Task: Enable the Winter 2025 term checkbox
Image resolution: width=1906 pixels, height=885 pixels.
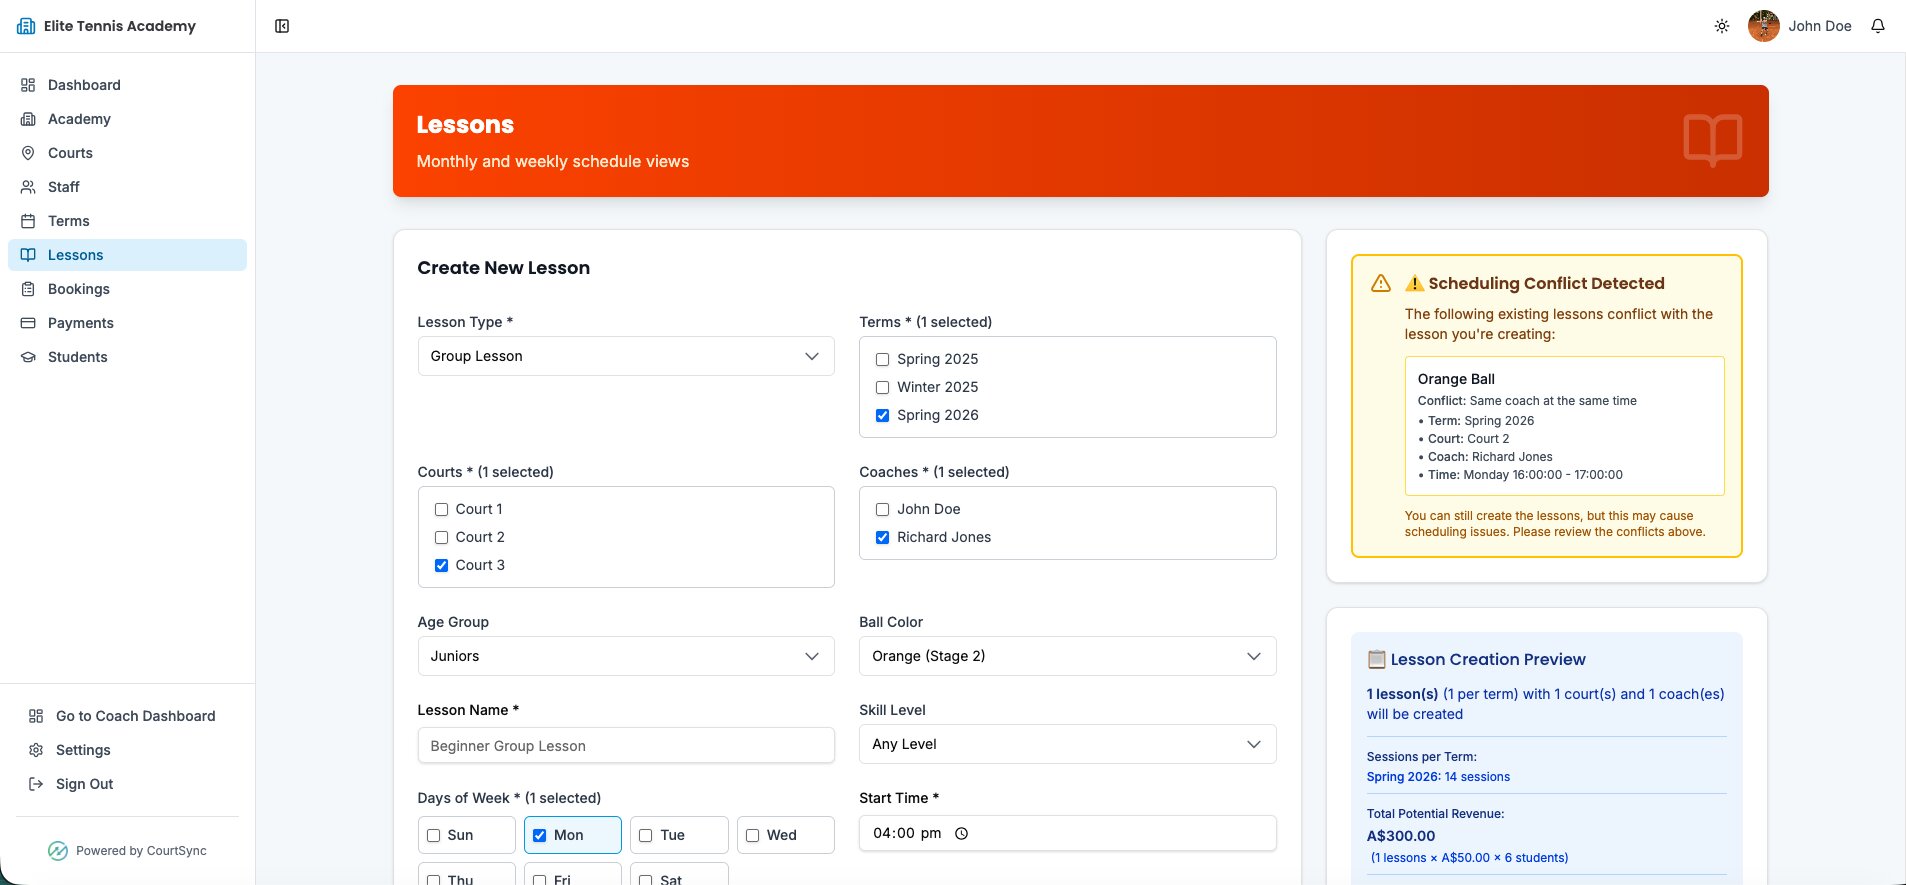Action: (882, 387)
